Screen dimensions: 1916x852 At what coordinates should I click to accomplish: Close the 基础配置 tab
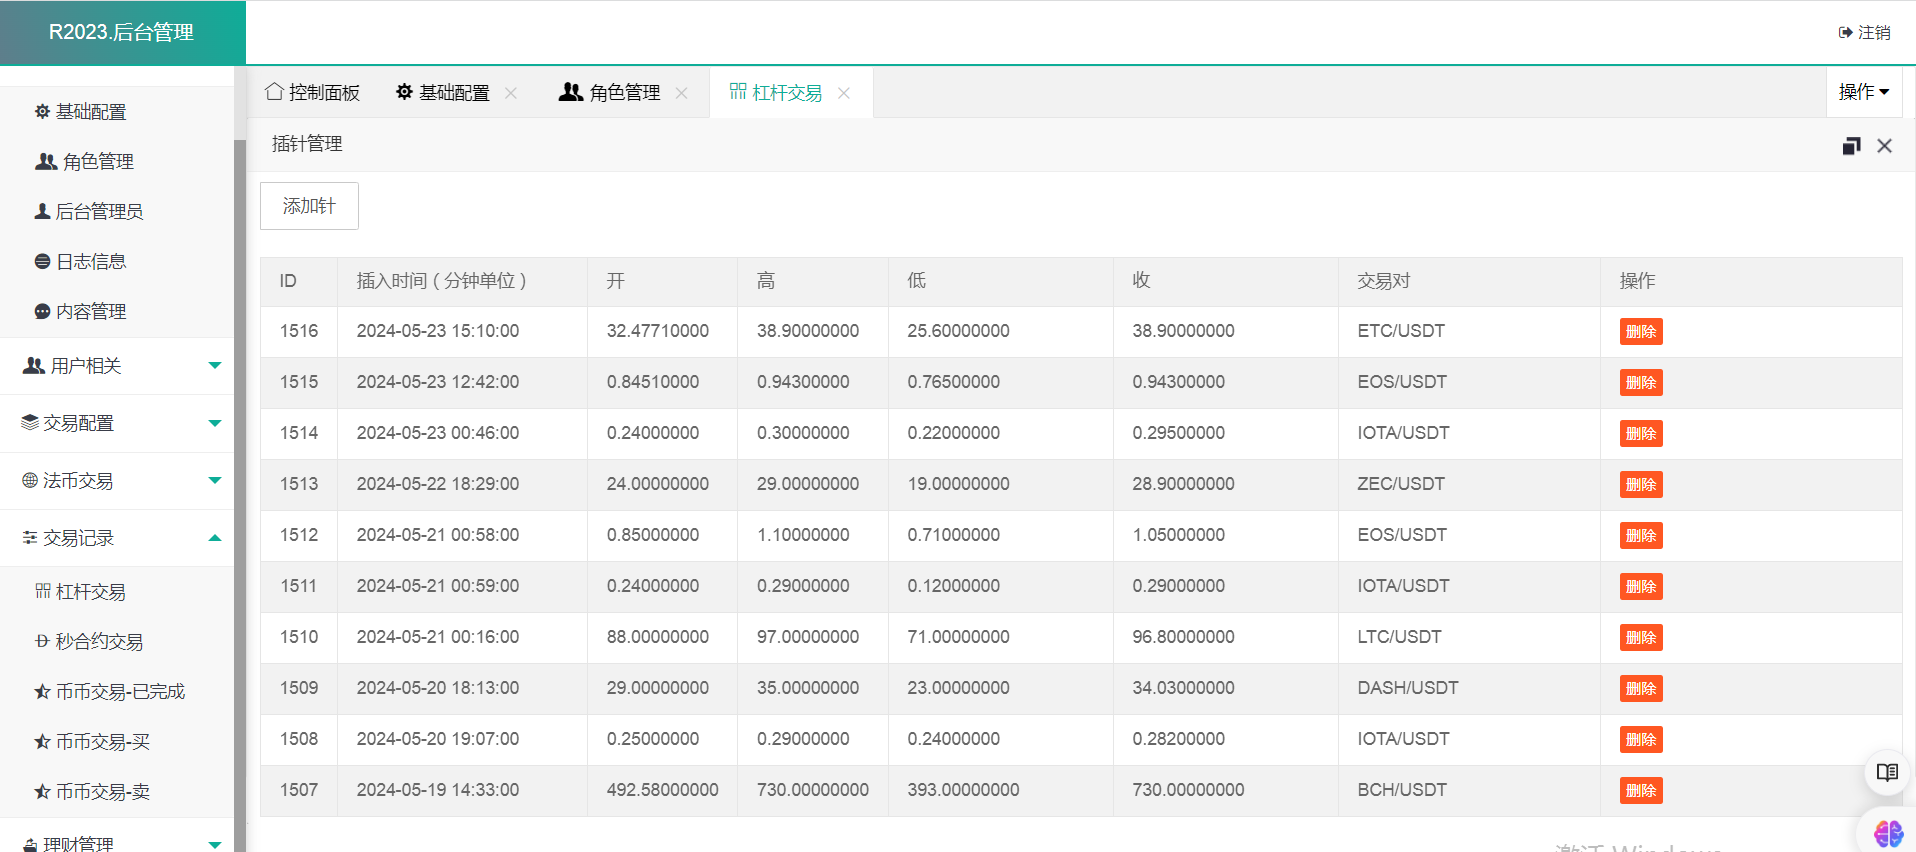click(511, 93)
